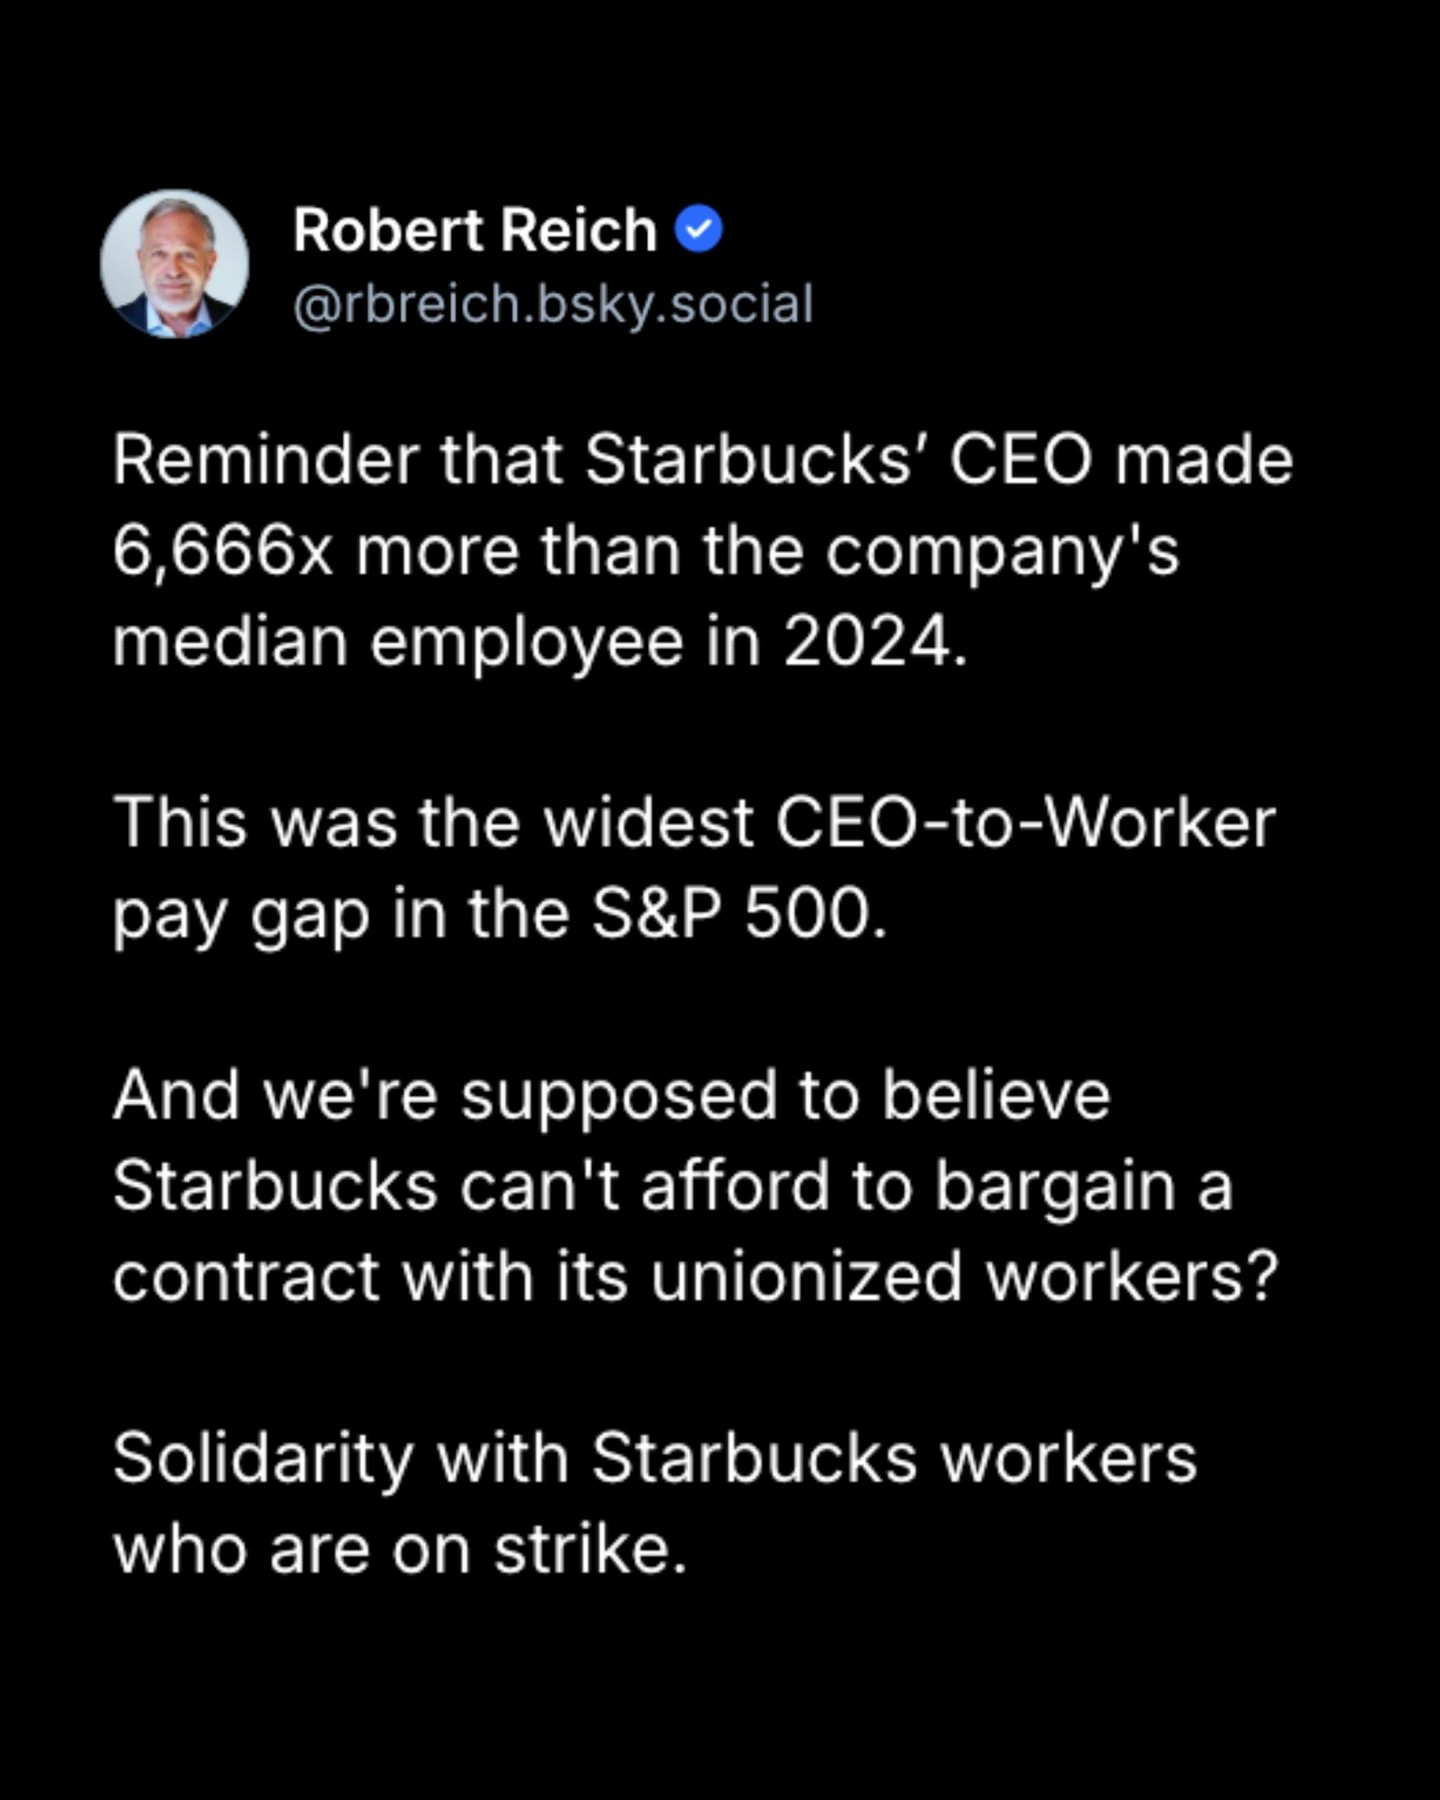Image resolution: width=1440 pixels, height=1800 pixels.
Task: Click the word "unionized" in the post
Action: [x=806, y=1277]
